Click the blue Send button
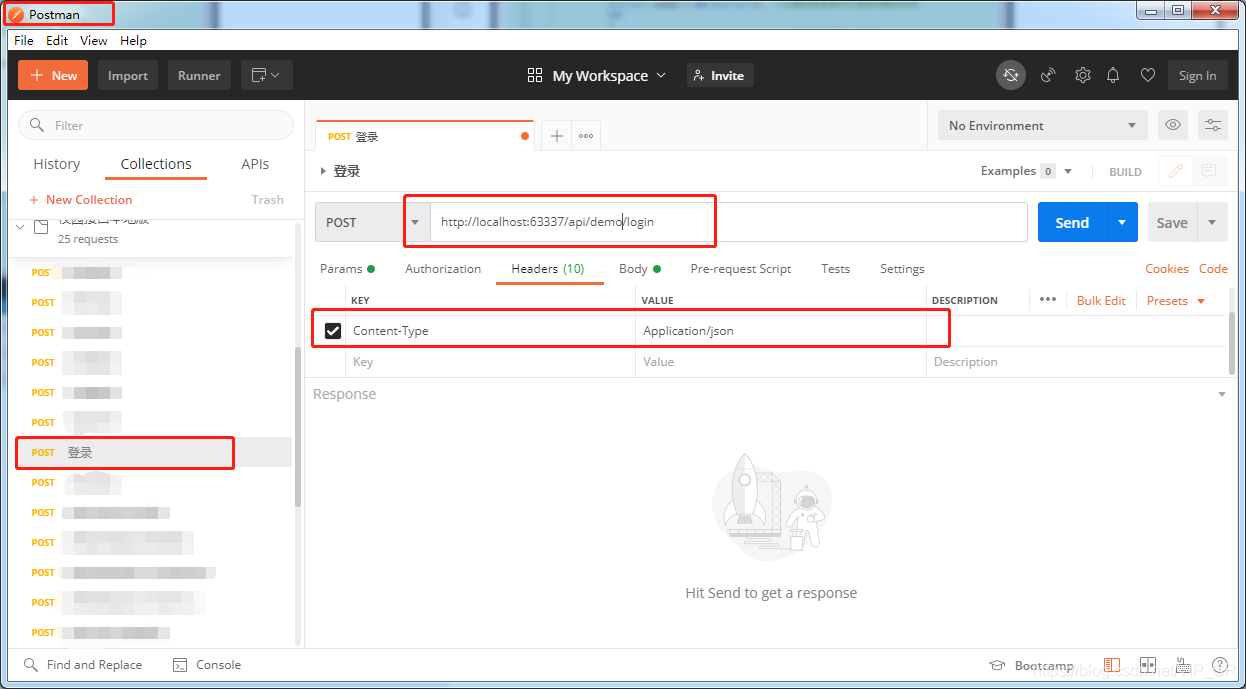The height and width of the screenshot is (689, 1246). click(x=1072, y=222)
